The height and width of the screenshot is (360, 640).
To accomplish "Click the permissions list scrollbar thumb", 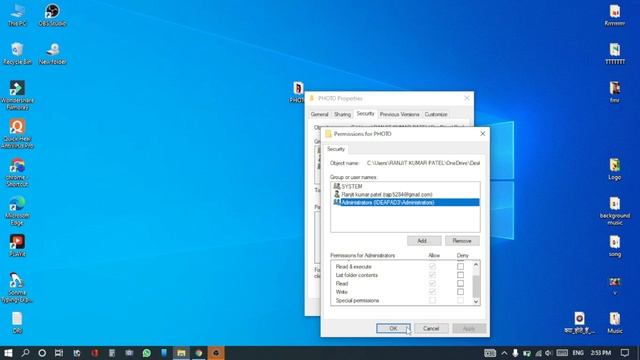I will [x=476, y=287].
